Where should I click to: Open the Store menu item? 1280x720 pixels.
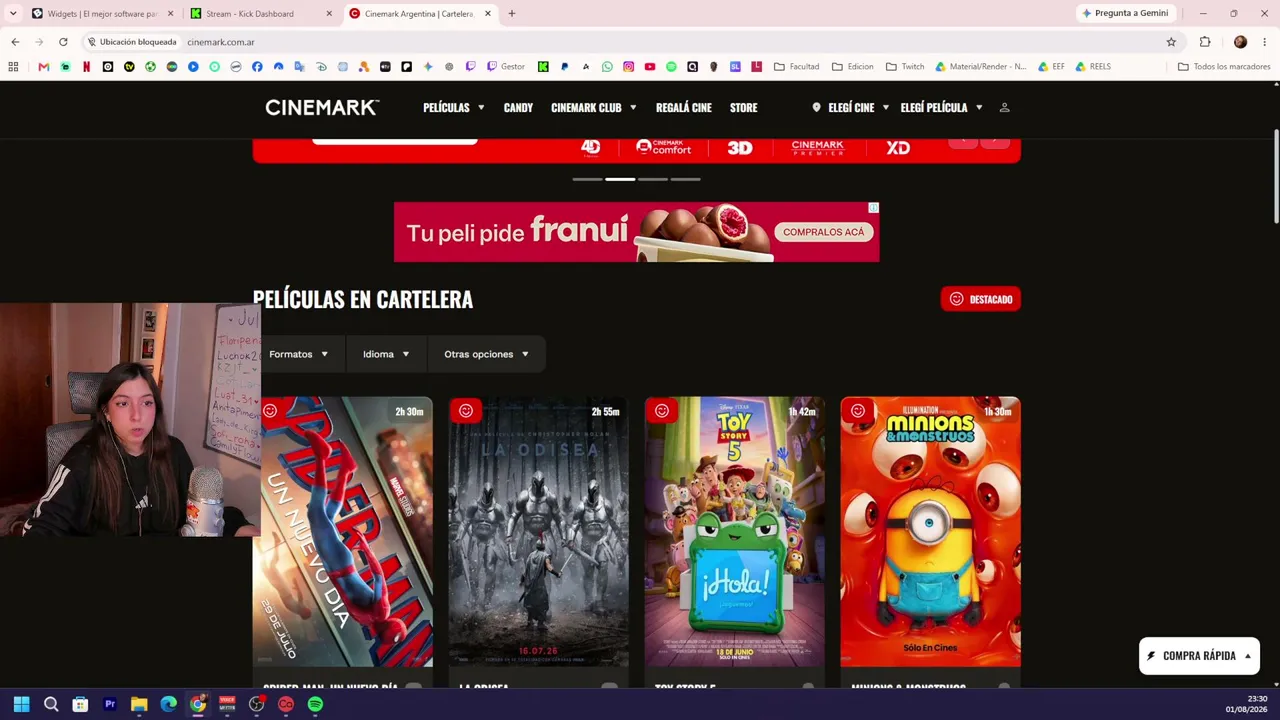click(744, 107)
